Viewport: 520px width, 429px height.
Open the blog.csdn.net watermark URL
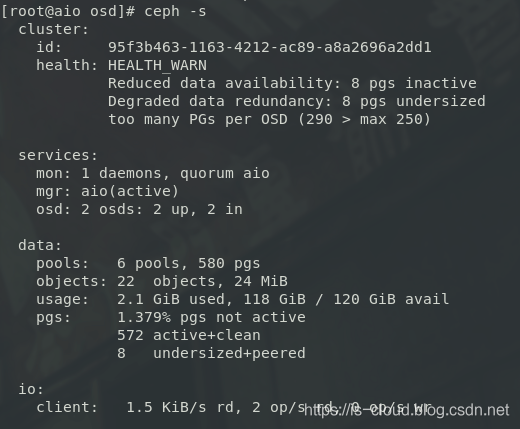coord(407,410)
